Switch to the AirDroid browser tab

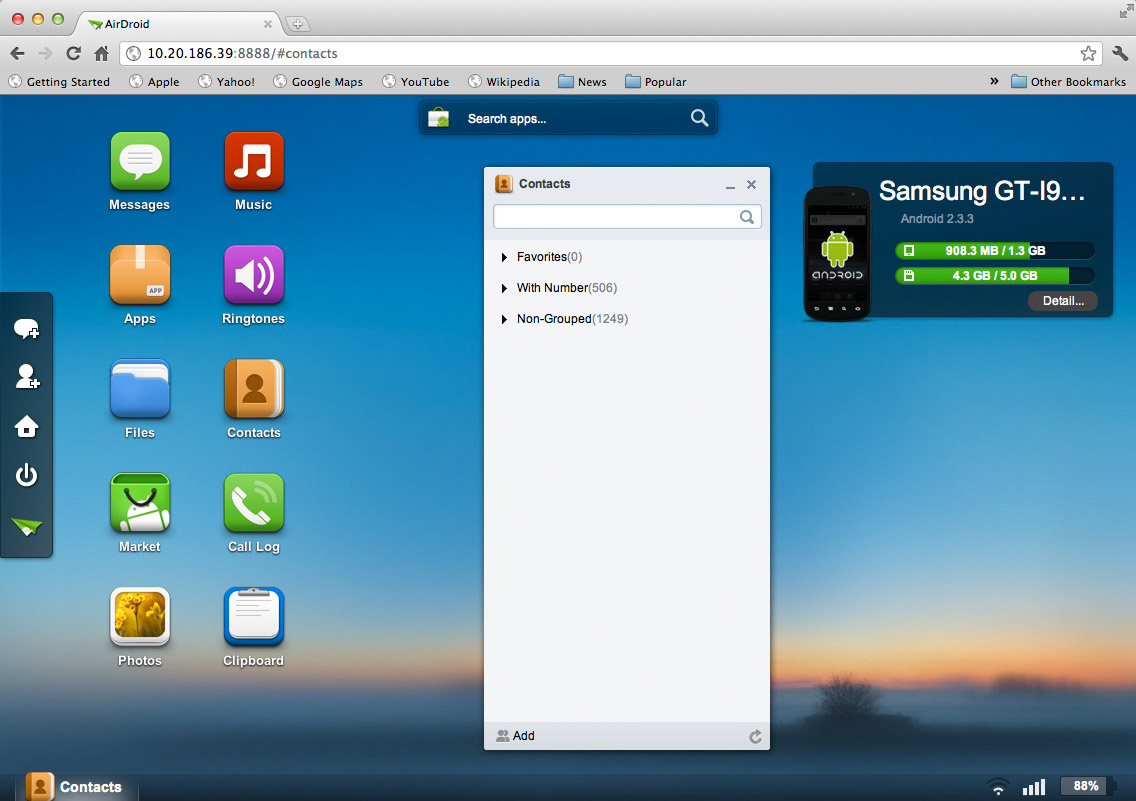170,23
